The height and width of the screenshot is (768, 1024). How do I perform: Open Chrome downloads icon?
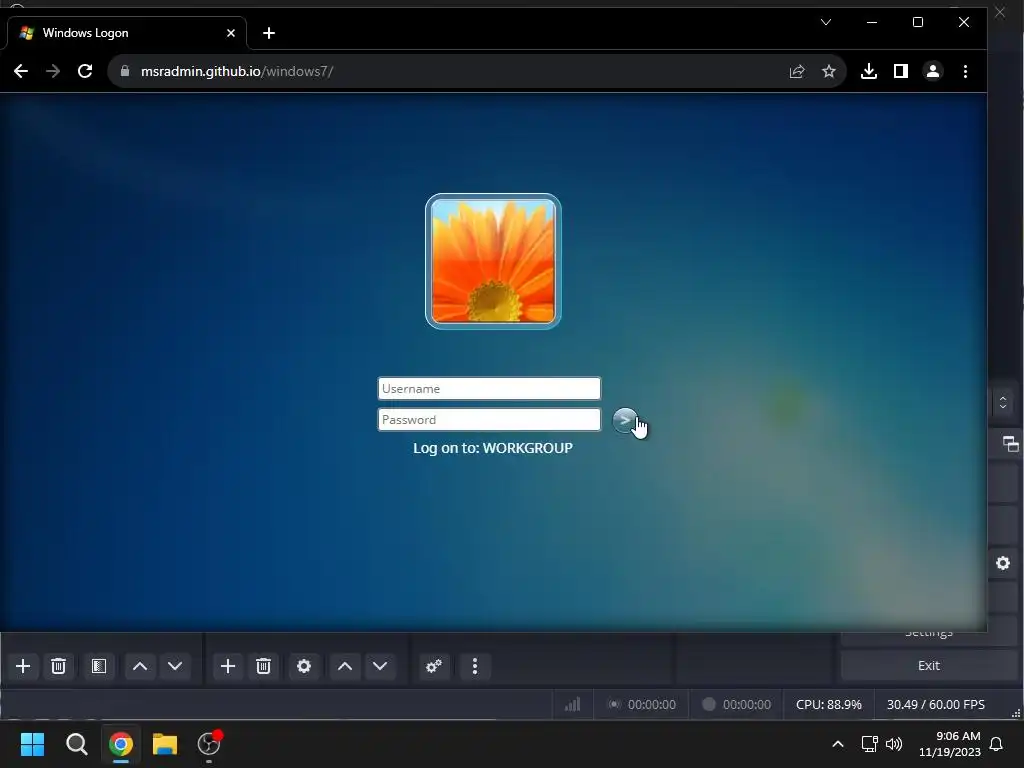tap(869, 71)
